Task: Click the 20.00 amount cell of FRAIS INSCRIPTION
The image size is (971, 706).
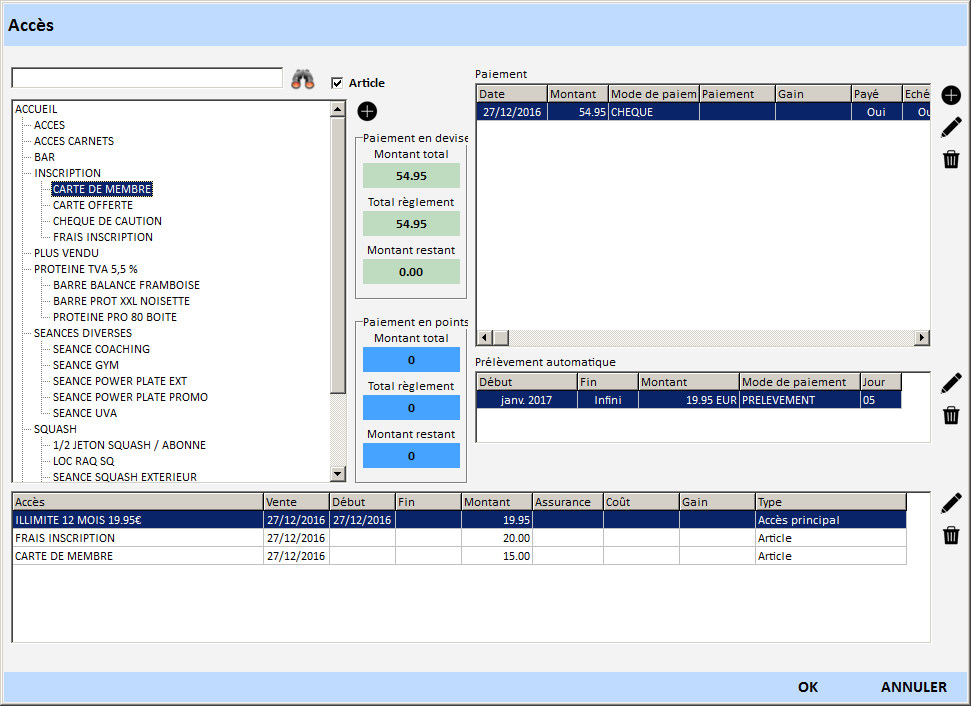Action: tap(497, 538)
